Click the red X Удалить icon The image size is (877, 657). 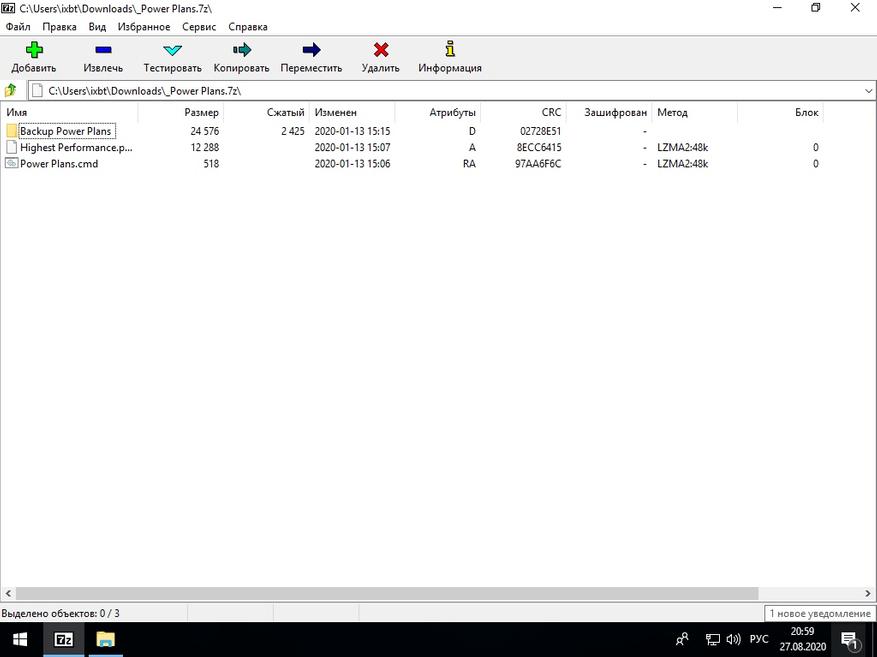click(x=381, y=50)
